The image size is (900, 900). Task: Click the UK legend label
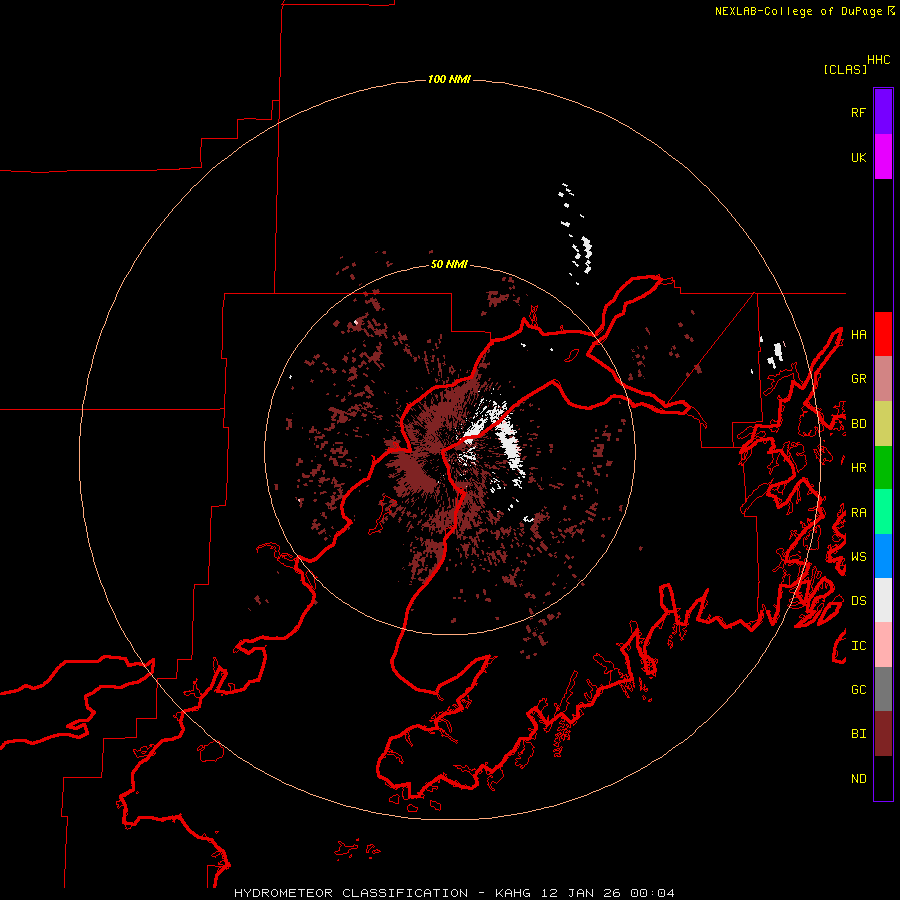[858, 157]
